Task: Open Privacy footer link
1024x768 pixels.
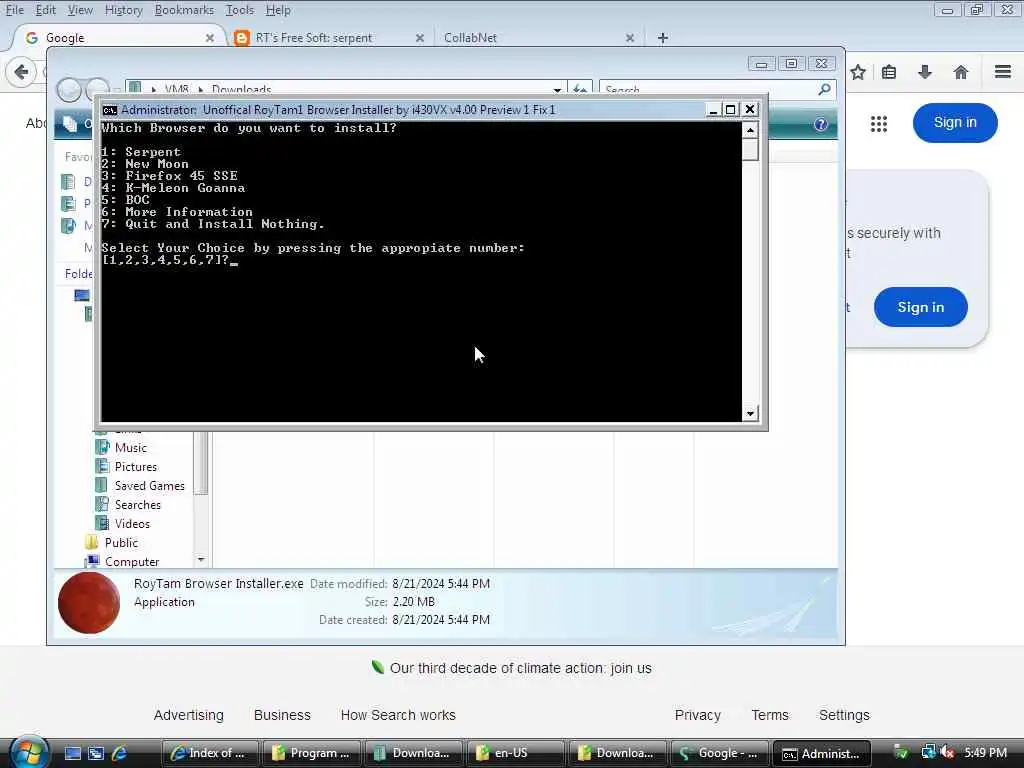Action: tap(697, 715)
